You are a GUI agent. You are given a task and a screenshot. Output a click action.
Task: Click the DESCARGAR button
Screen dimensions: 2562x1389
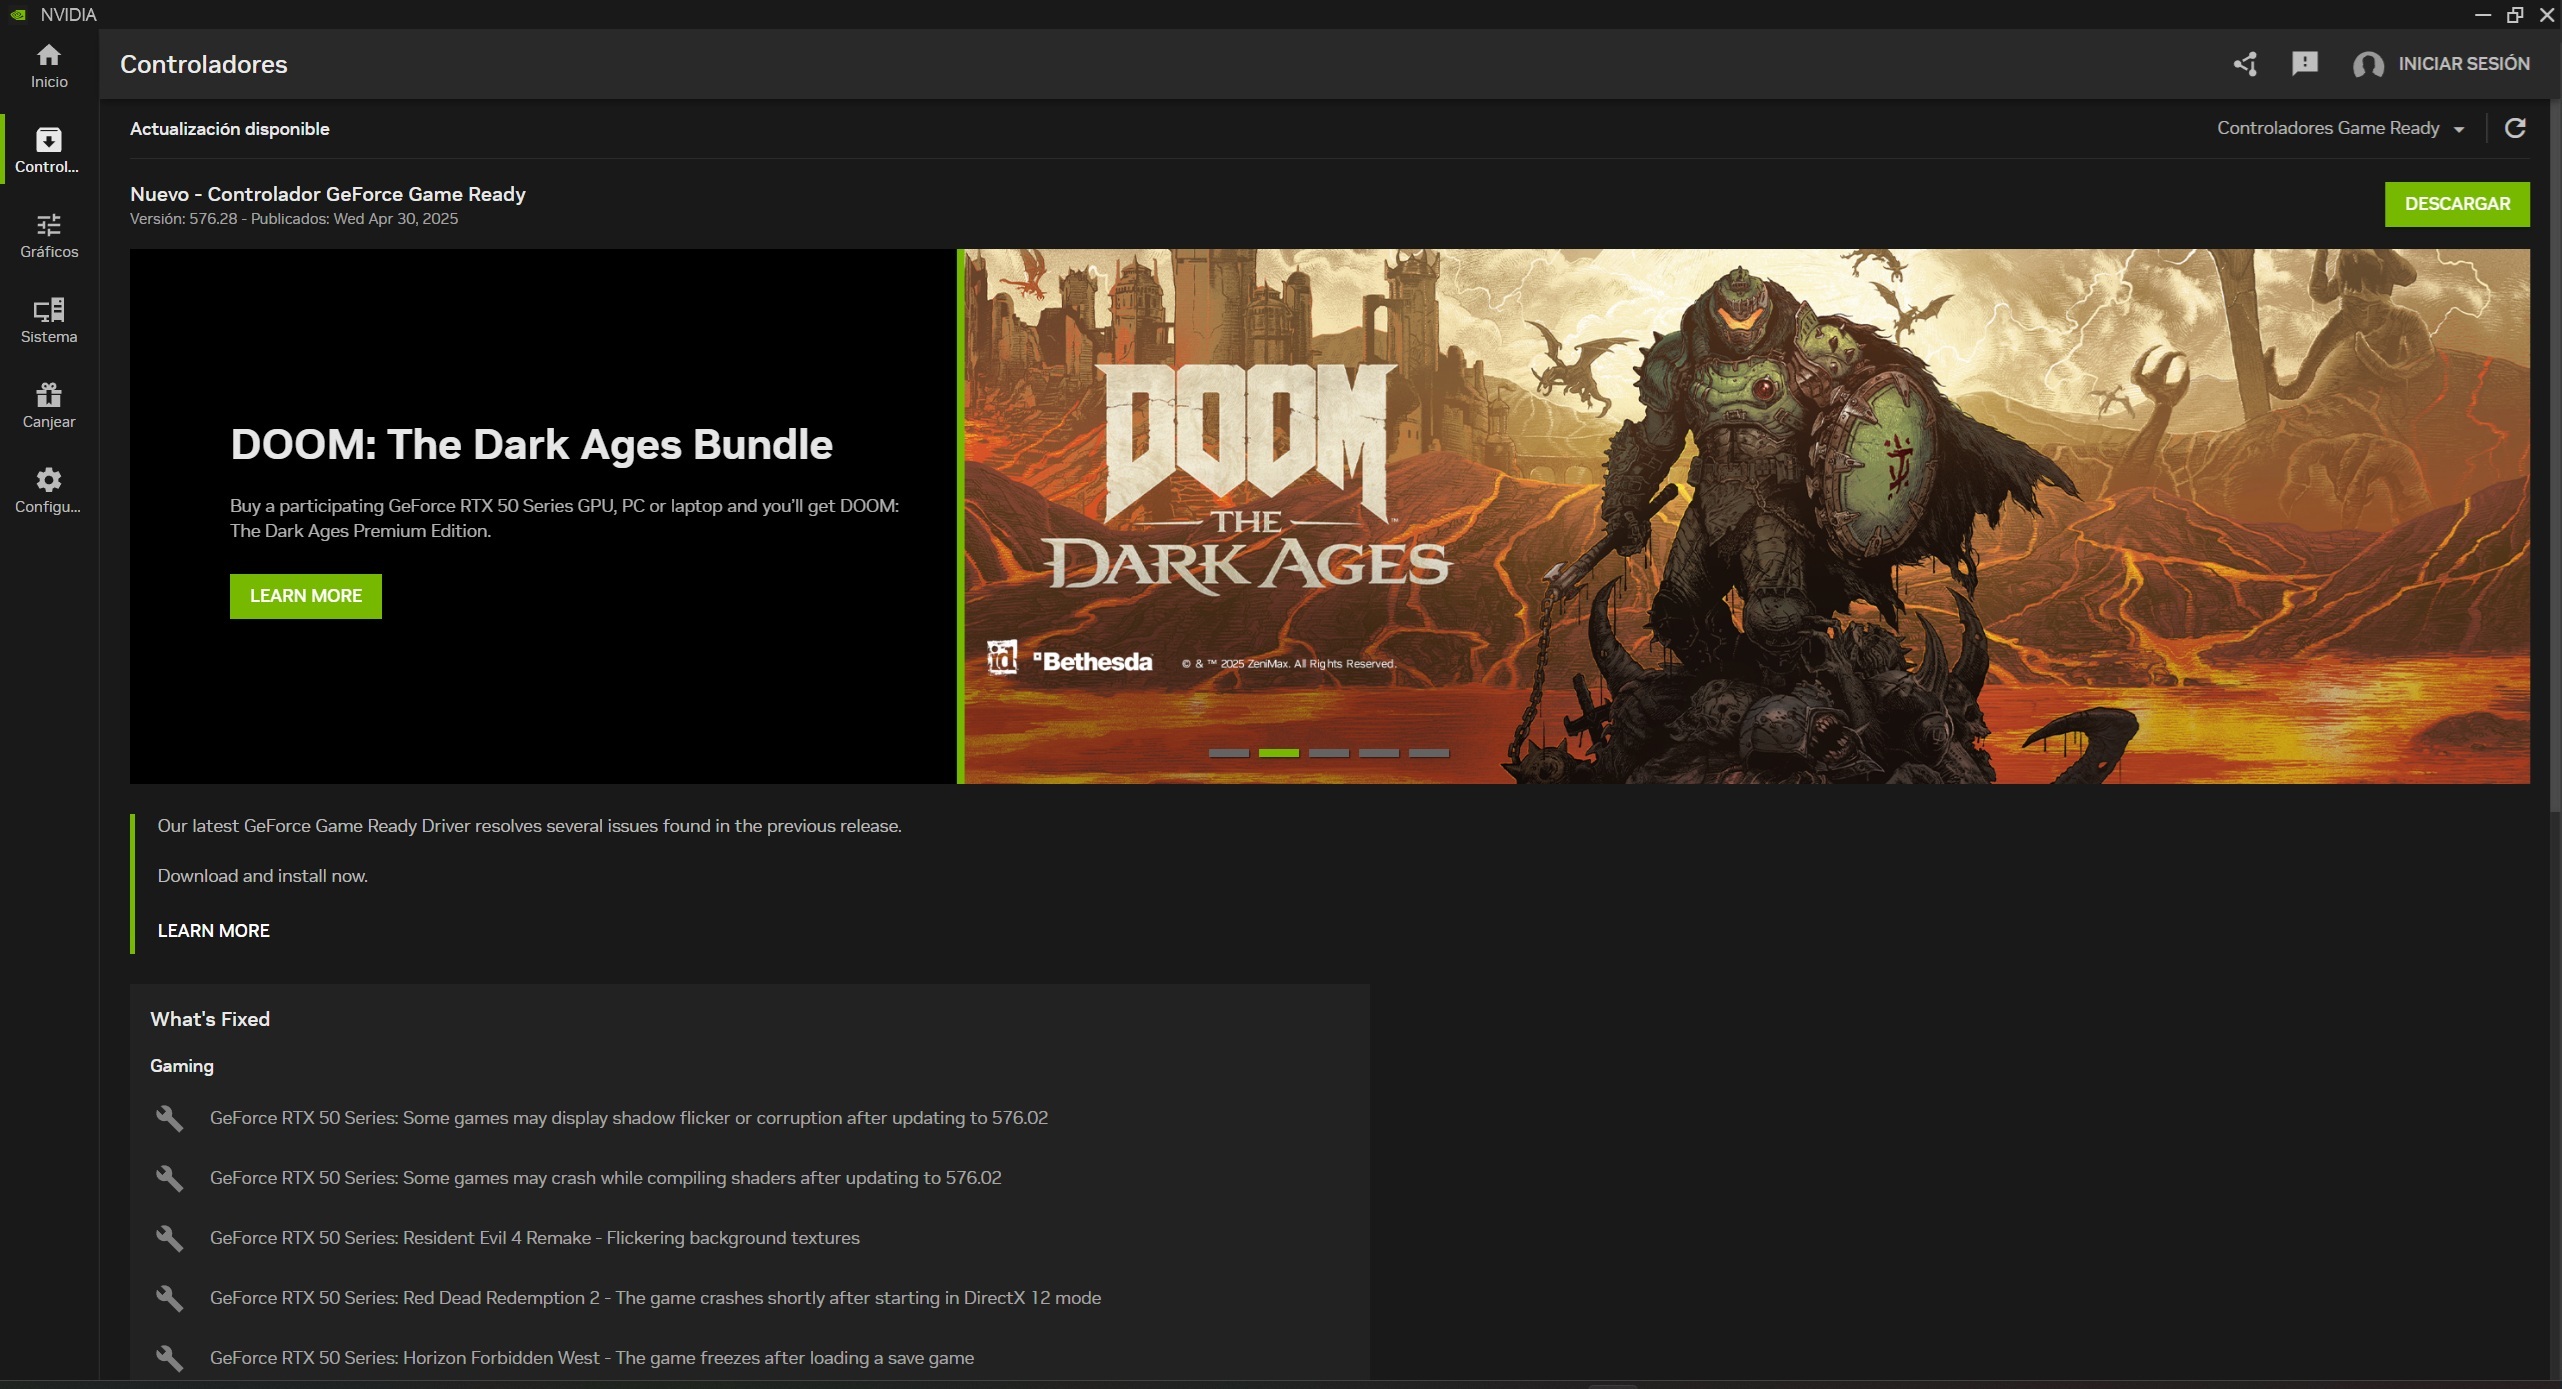(x=2458, y=203)
